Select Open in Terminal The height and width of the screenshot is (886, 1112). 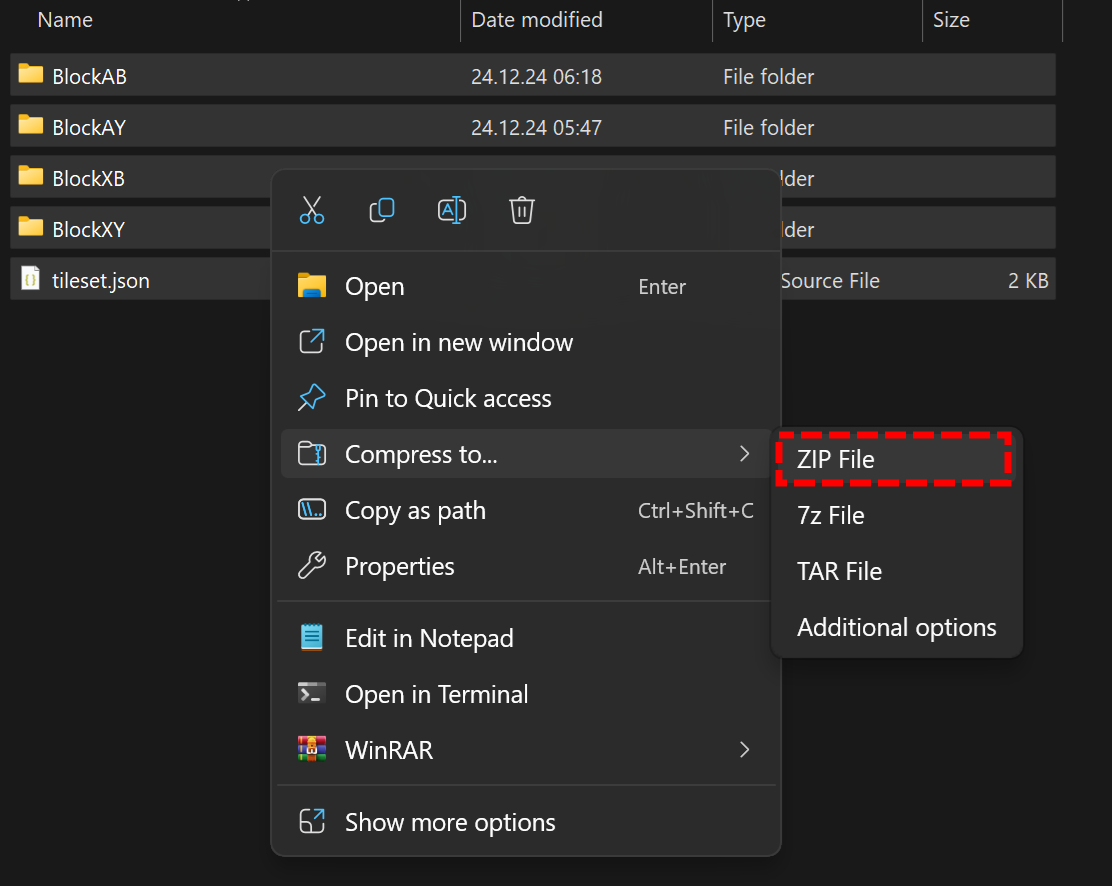[526, 694]
